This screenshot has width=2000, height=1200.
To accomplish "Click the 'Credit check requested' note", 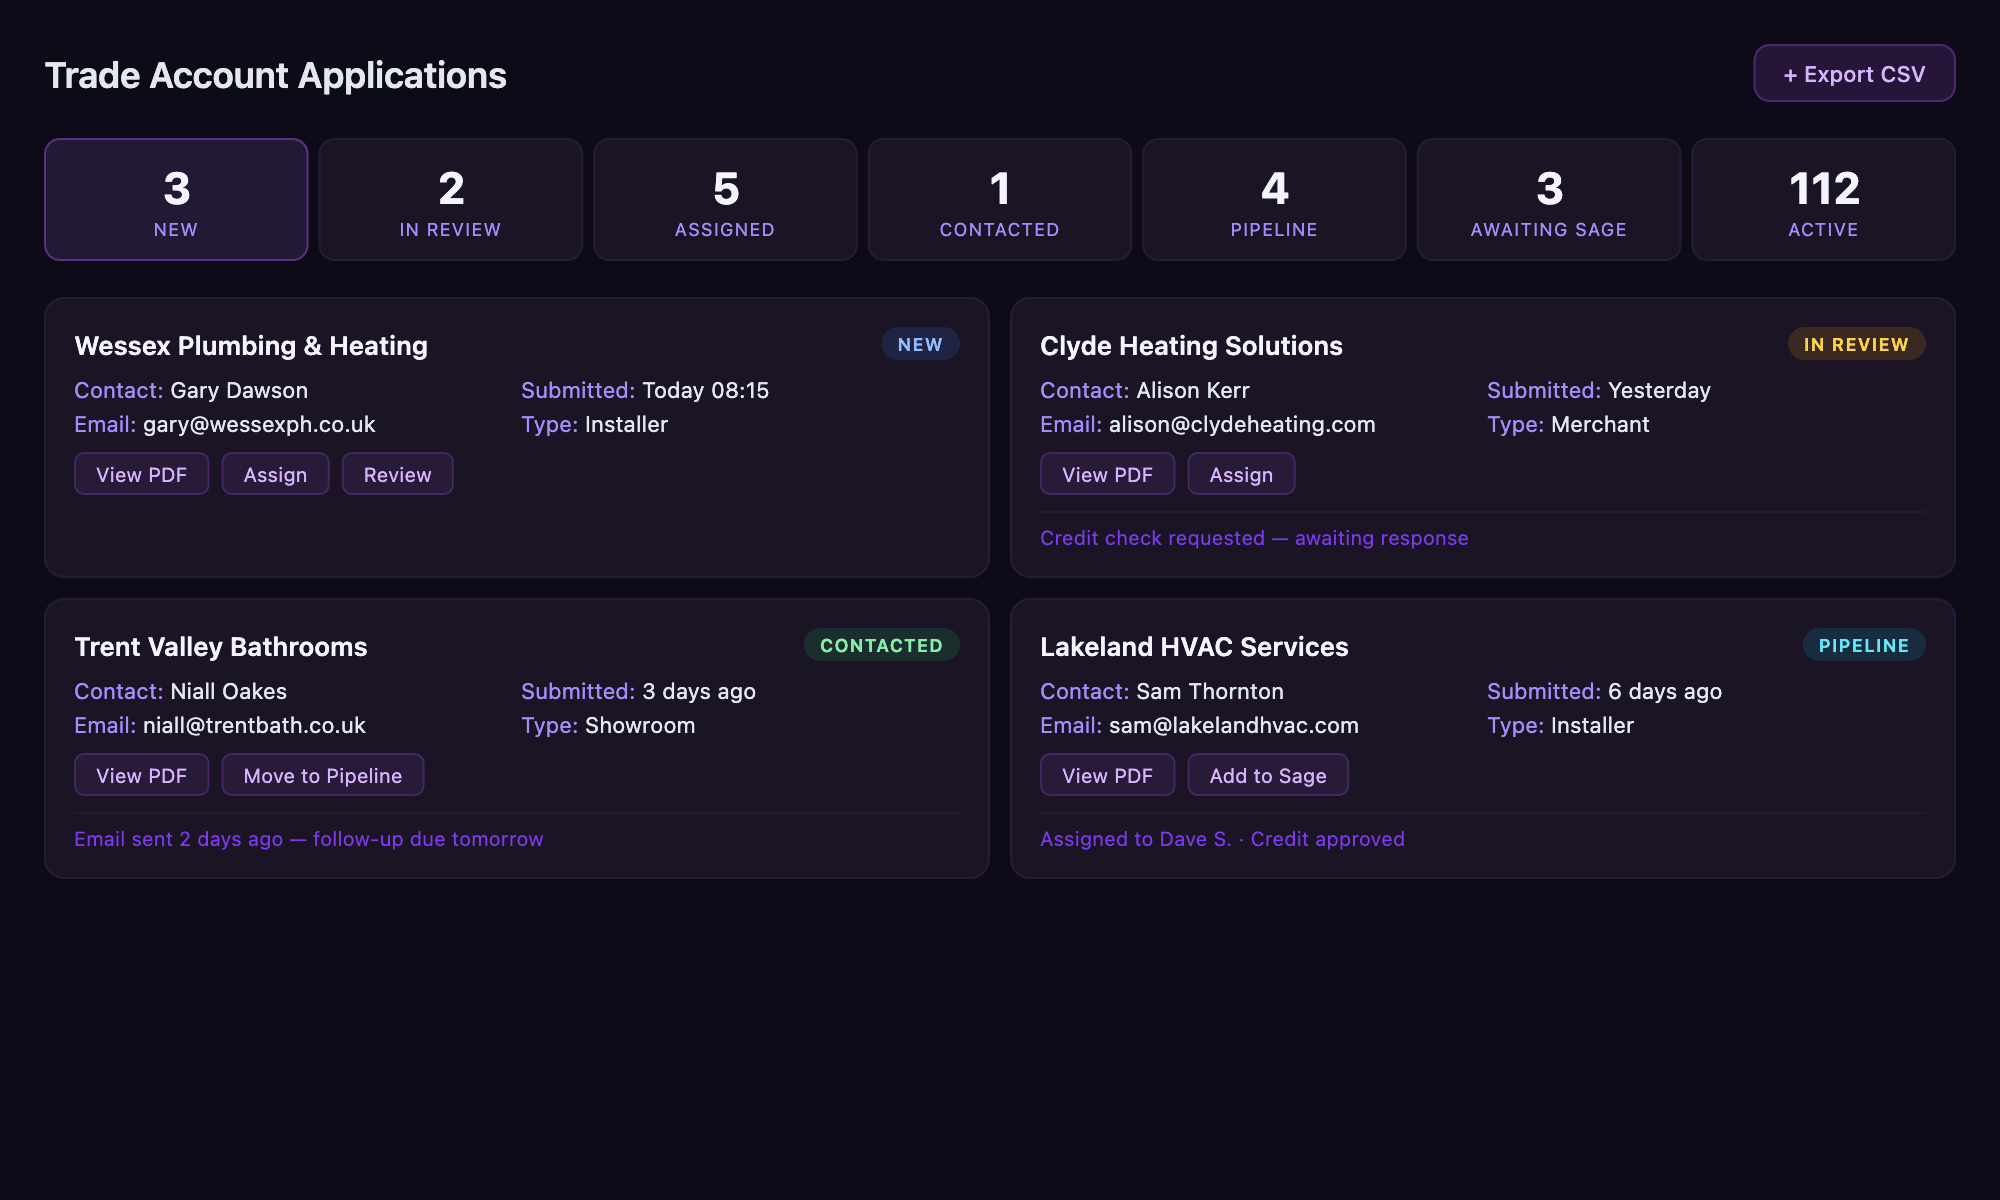I will (x=1254, y=538).
